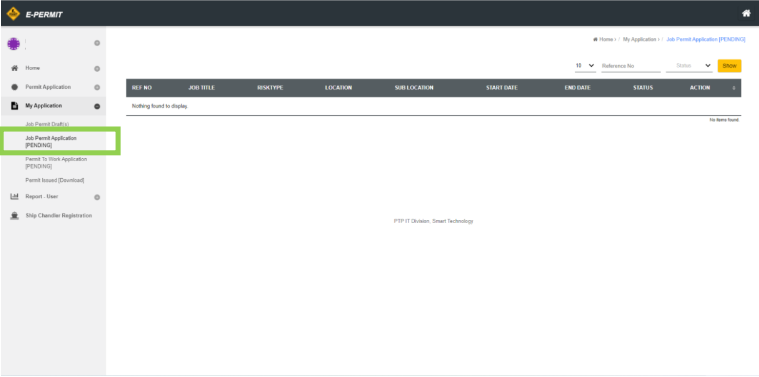Open the page size dropdown showing 10
The image size is (759, 377).
coord(585,66)
